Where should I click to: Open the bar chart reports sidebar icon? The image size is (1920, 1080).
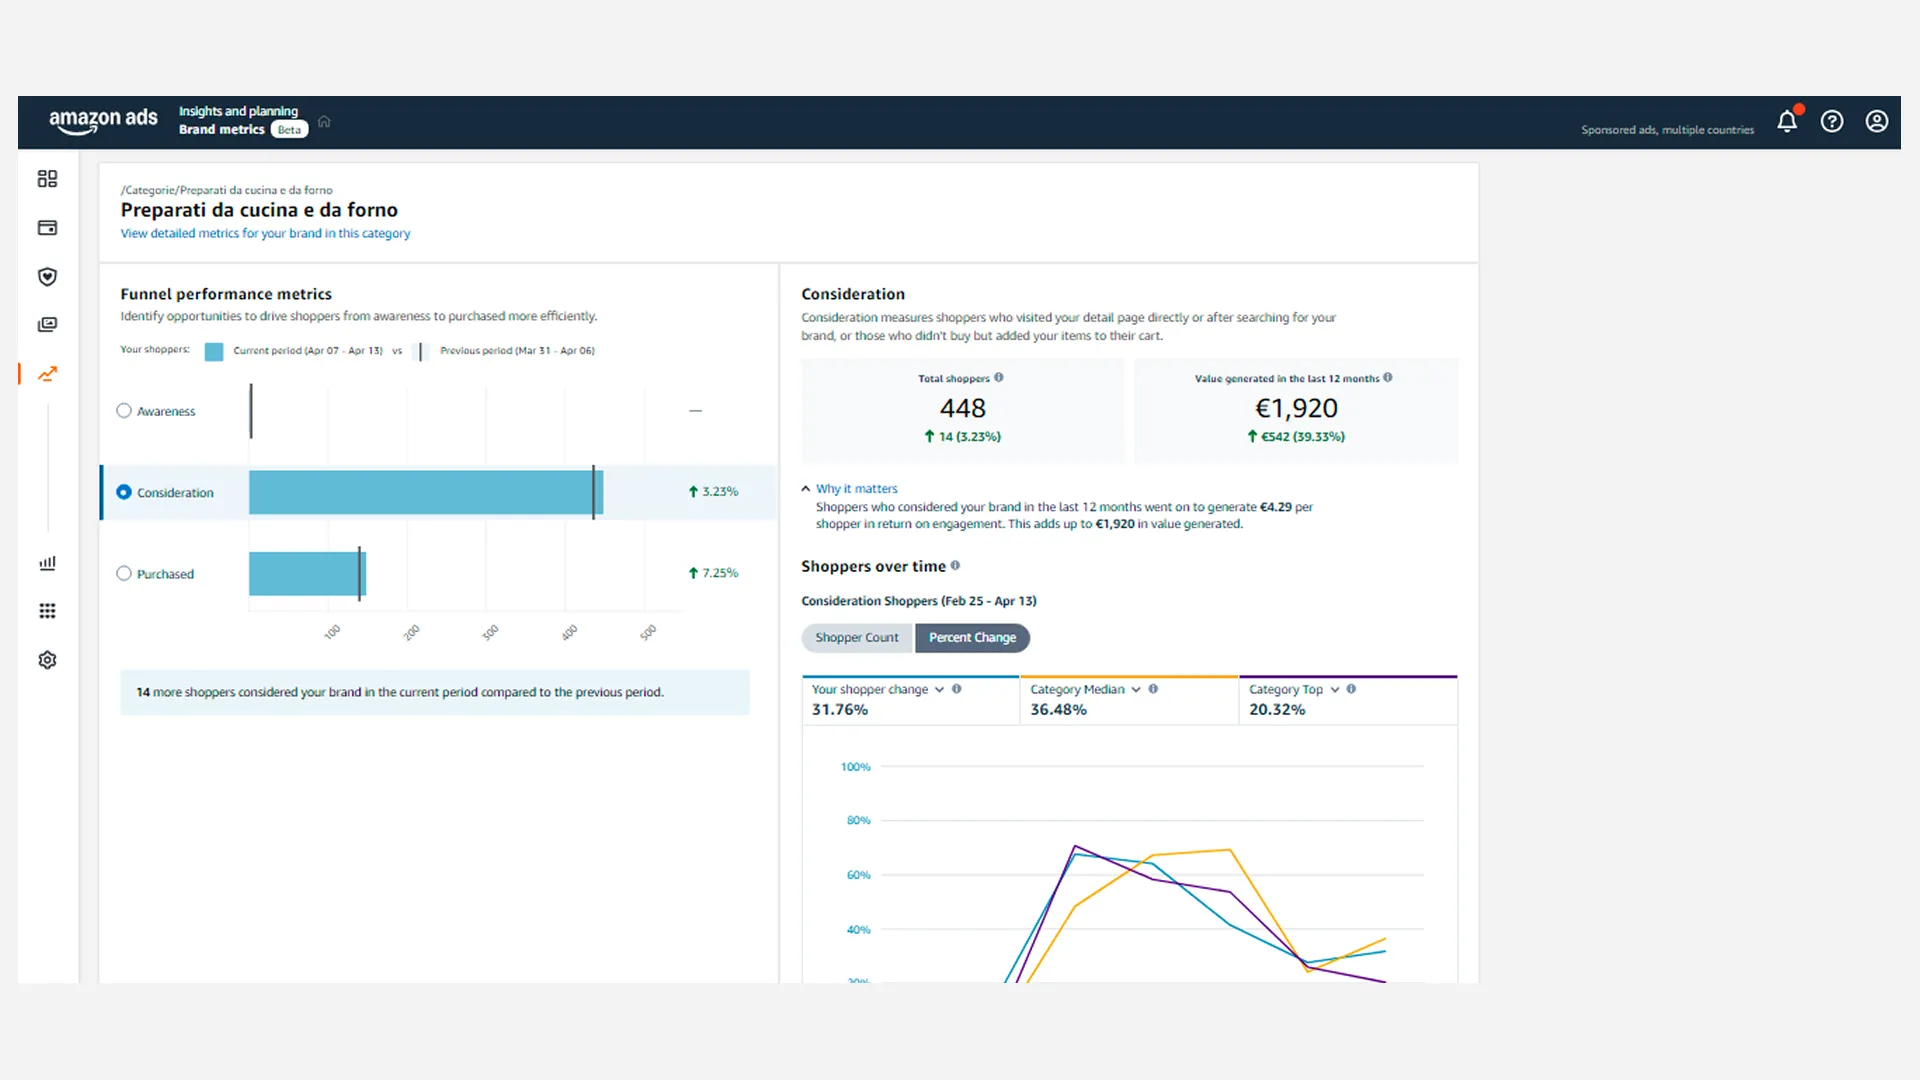coord(47,563)
